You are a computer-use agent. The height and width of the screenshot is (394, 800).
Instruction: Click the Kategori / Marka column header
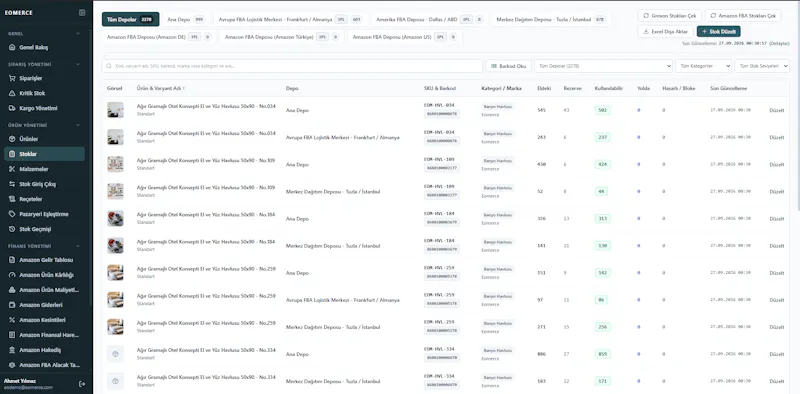pyautogui.click(x=502, y=88)
